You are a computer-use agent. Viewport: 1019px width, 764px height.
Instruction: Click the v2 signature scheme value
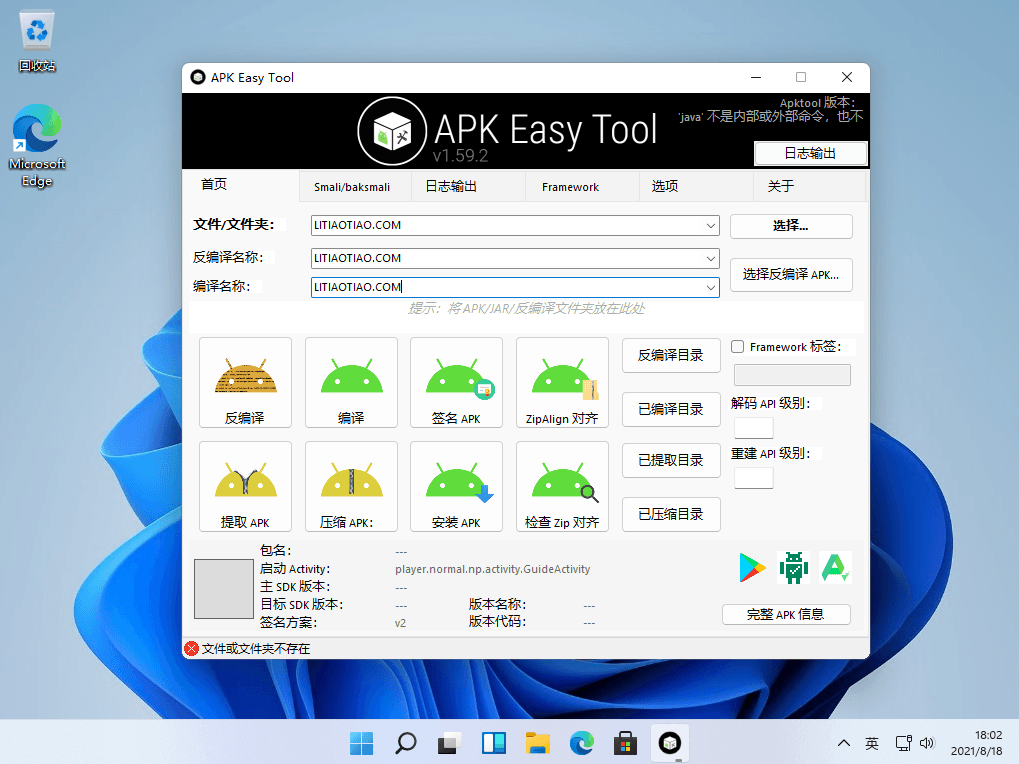click(x=400, y=623)
